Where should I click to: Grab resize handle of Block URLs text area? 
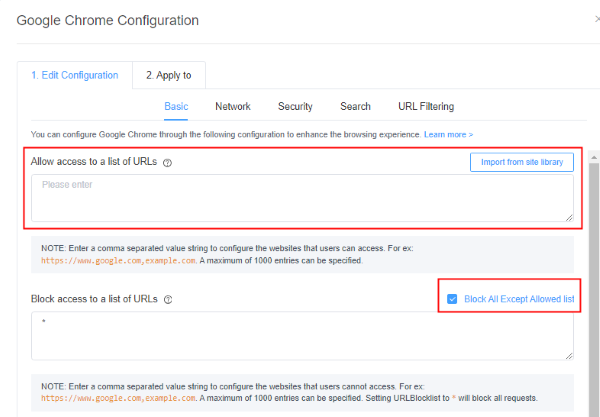tap(569, 356)
